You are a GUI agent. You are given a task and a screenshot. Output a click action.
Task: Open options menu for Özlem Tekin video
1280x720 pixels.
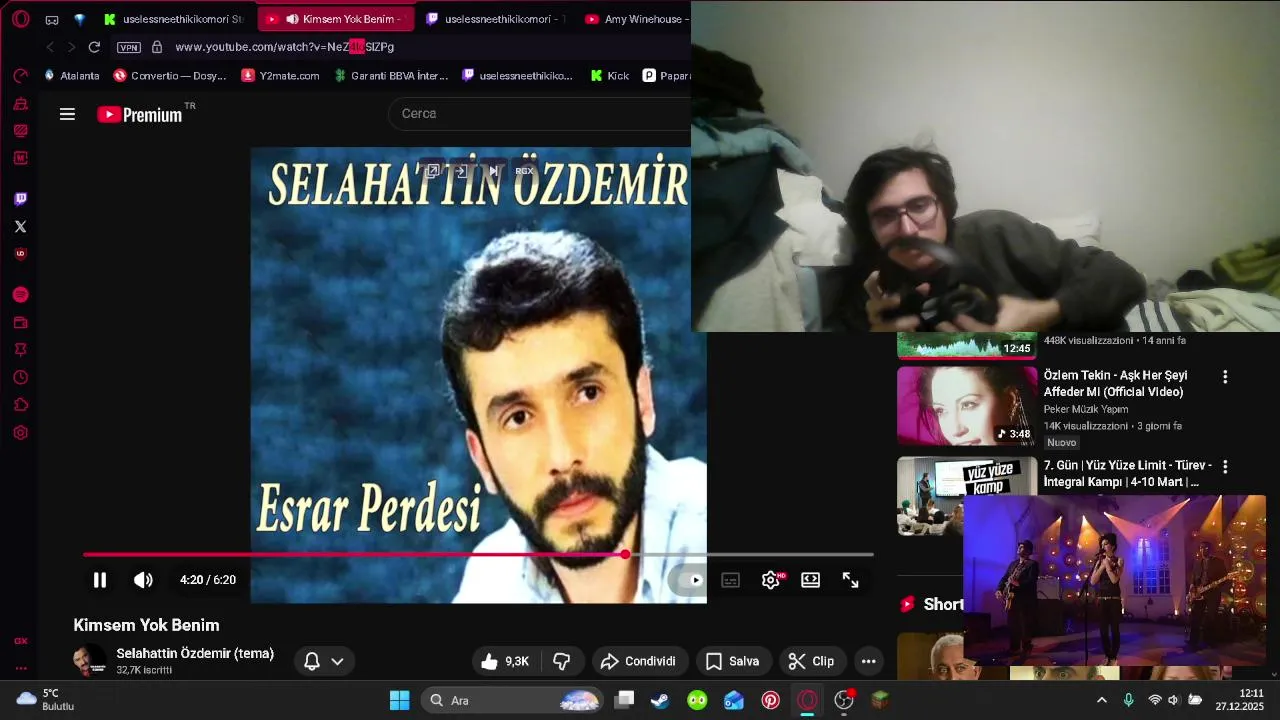[x=1225, y=377]
